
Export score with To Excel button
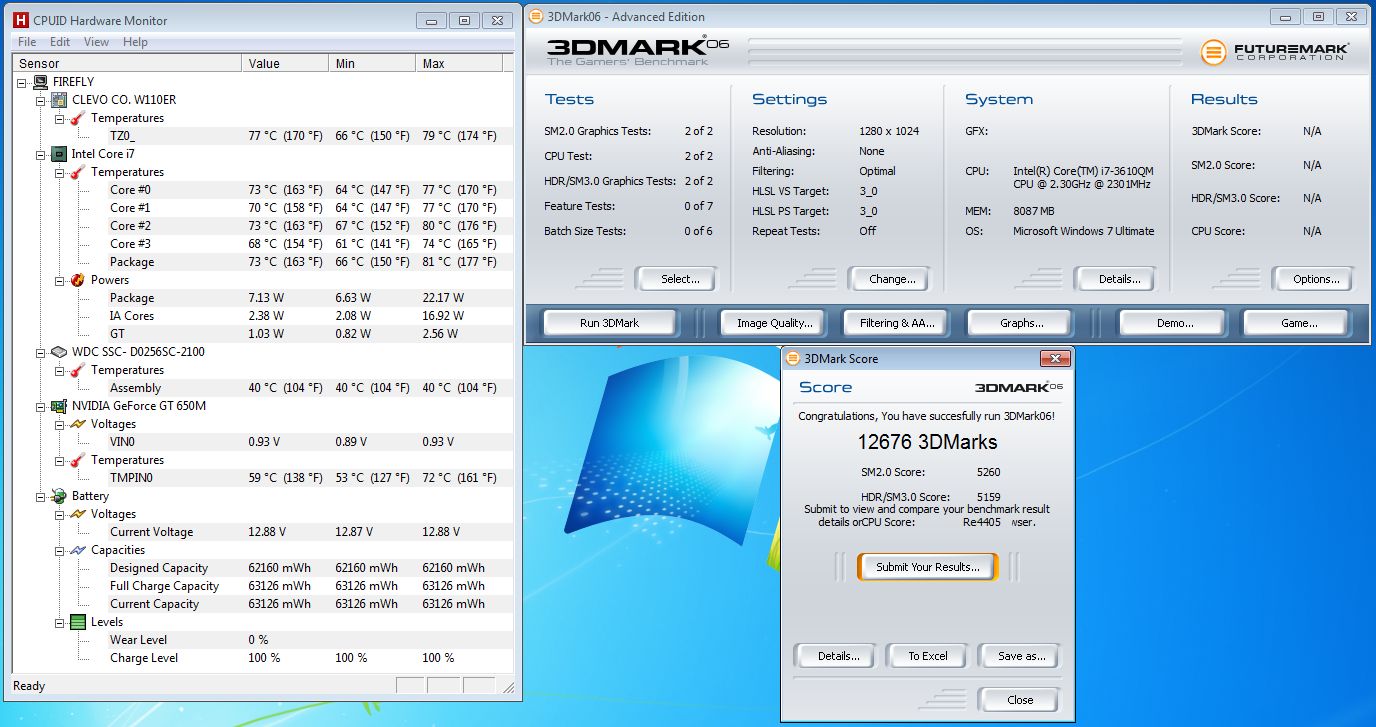928,656
